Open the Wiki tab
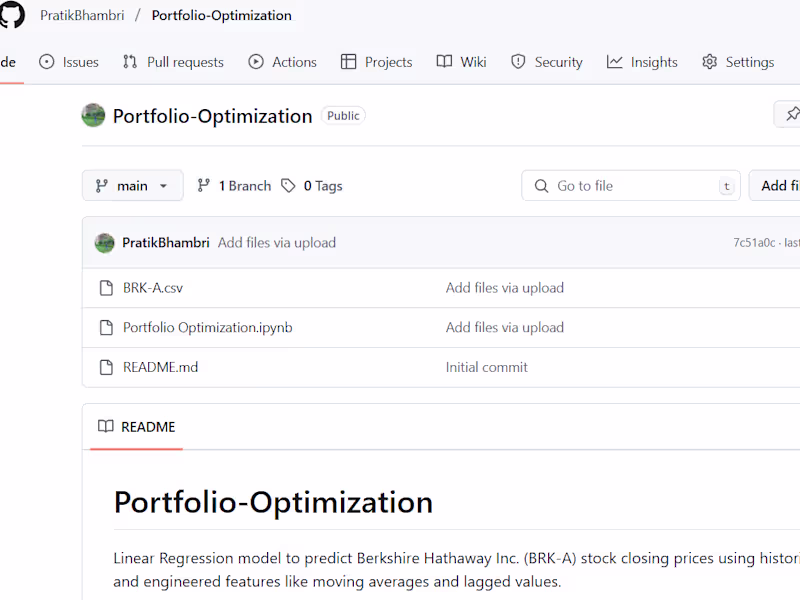800x600 pixels. [x=461, y=62]
